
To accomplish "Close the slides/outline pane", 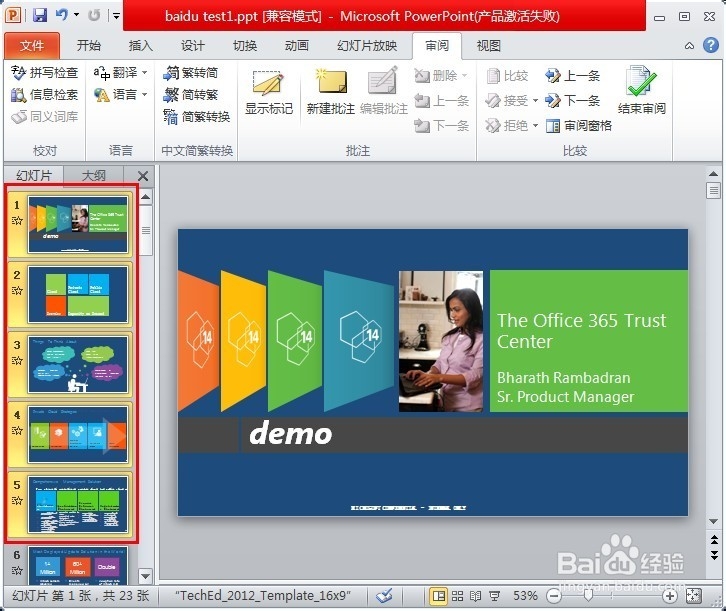I will click(143, 176).
